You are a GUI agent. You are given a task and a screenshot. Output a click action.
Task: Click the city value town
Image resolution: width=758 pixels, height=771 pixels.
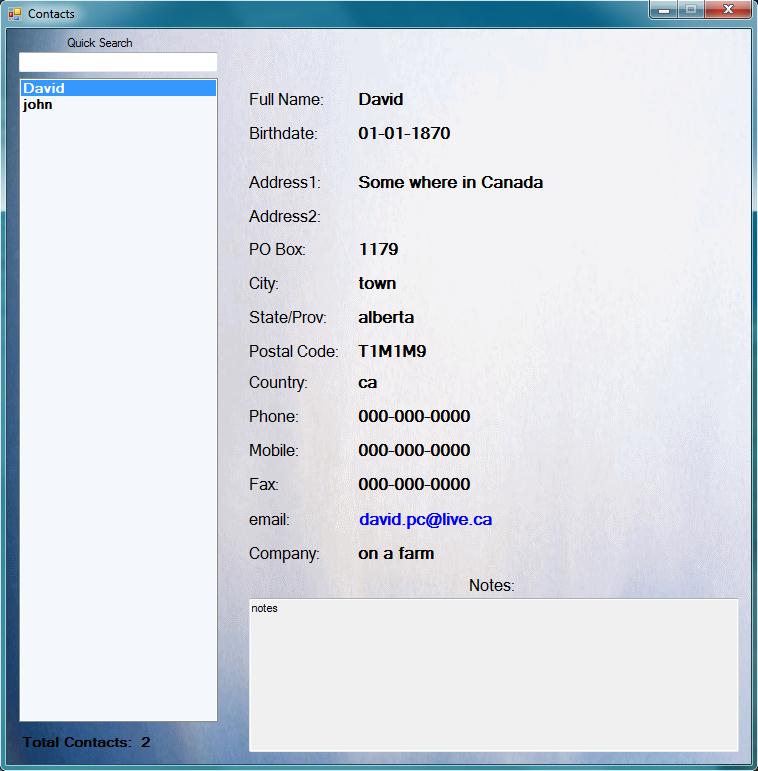[377, 283]
